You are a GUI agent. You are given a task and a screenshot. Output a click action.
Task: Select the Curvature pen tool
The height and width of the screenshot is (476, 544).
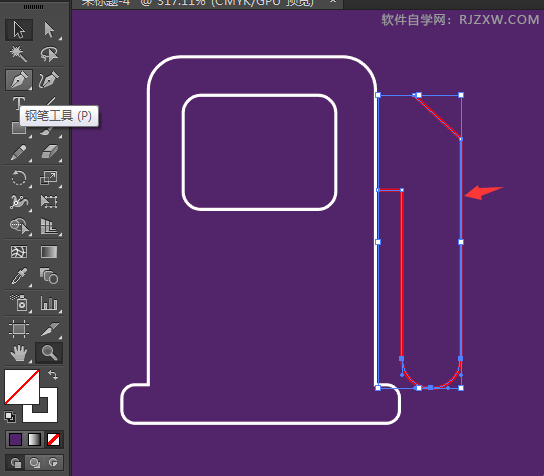click(x=49, y=80)
